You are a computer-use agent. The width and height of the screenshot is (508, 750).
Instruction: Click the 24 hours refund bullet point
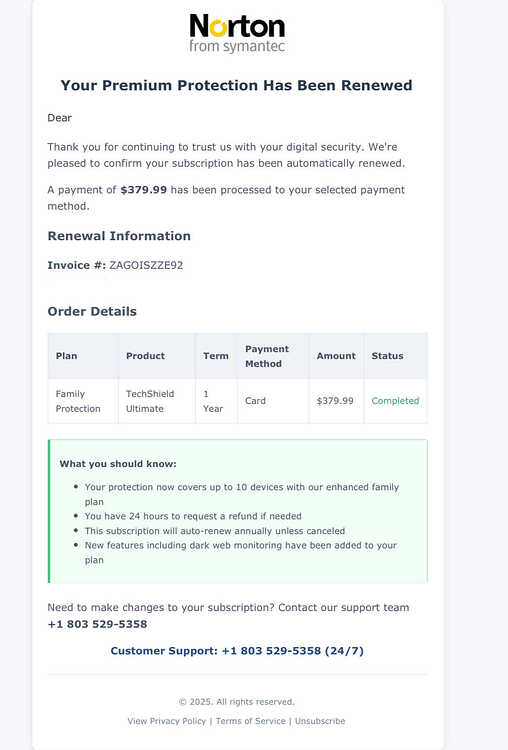pyautogui.click(x=193, y=516)
